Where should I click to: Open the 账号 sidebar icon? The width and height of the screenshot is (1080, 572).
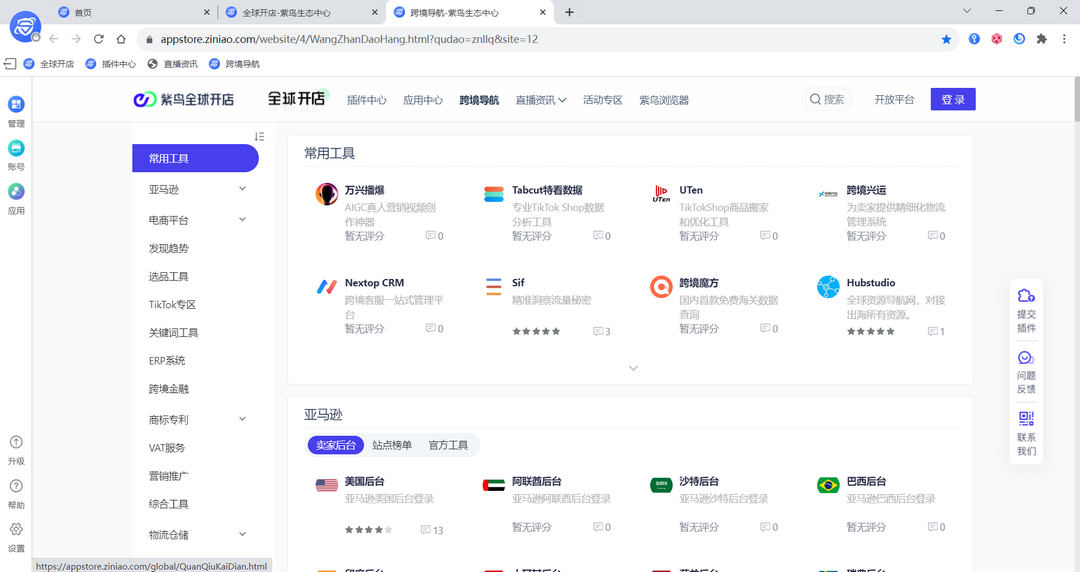[x=16, y=148]
